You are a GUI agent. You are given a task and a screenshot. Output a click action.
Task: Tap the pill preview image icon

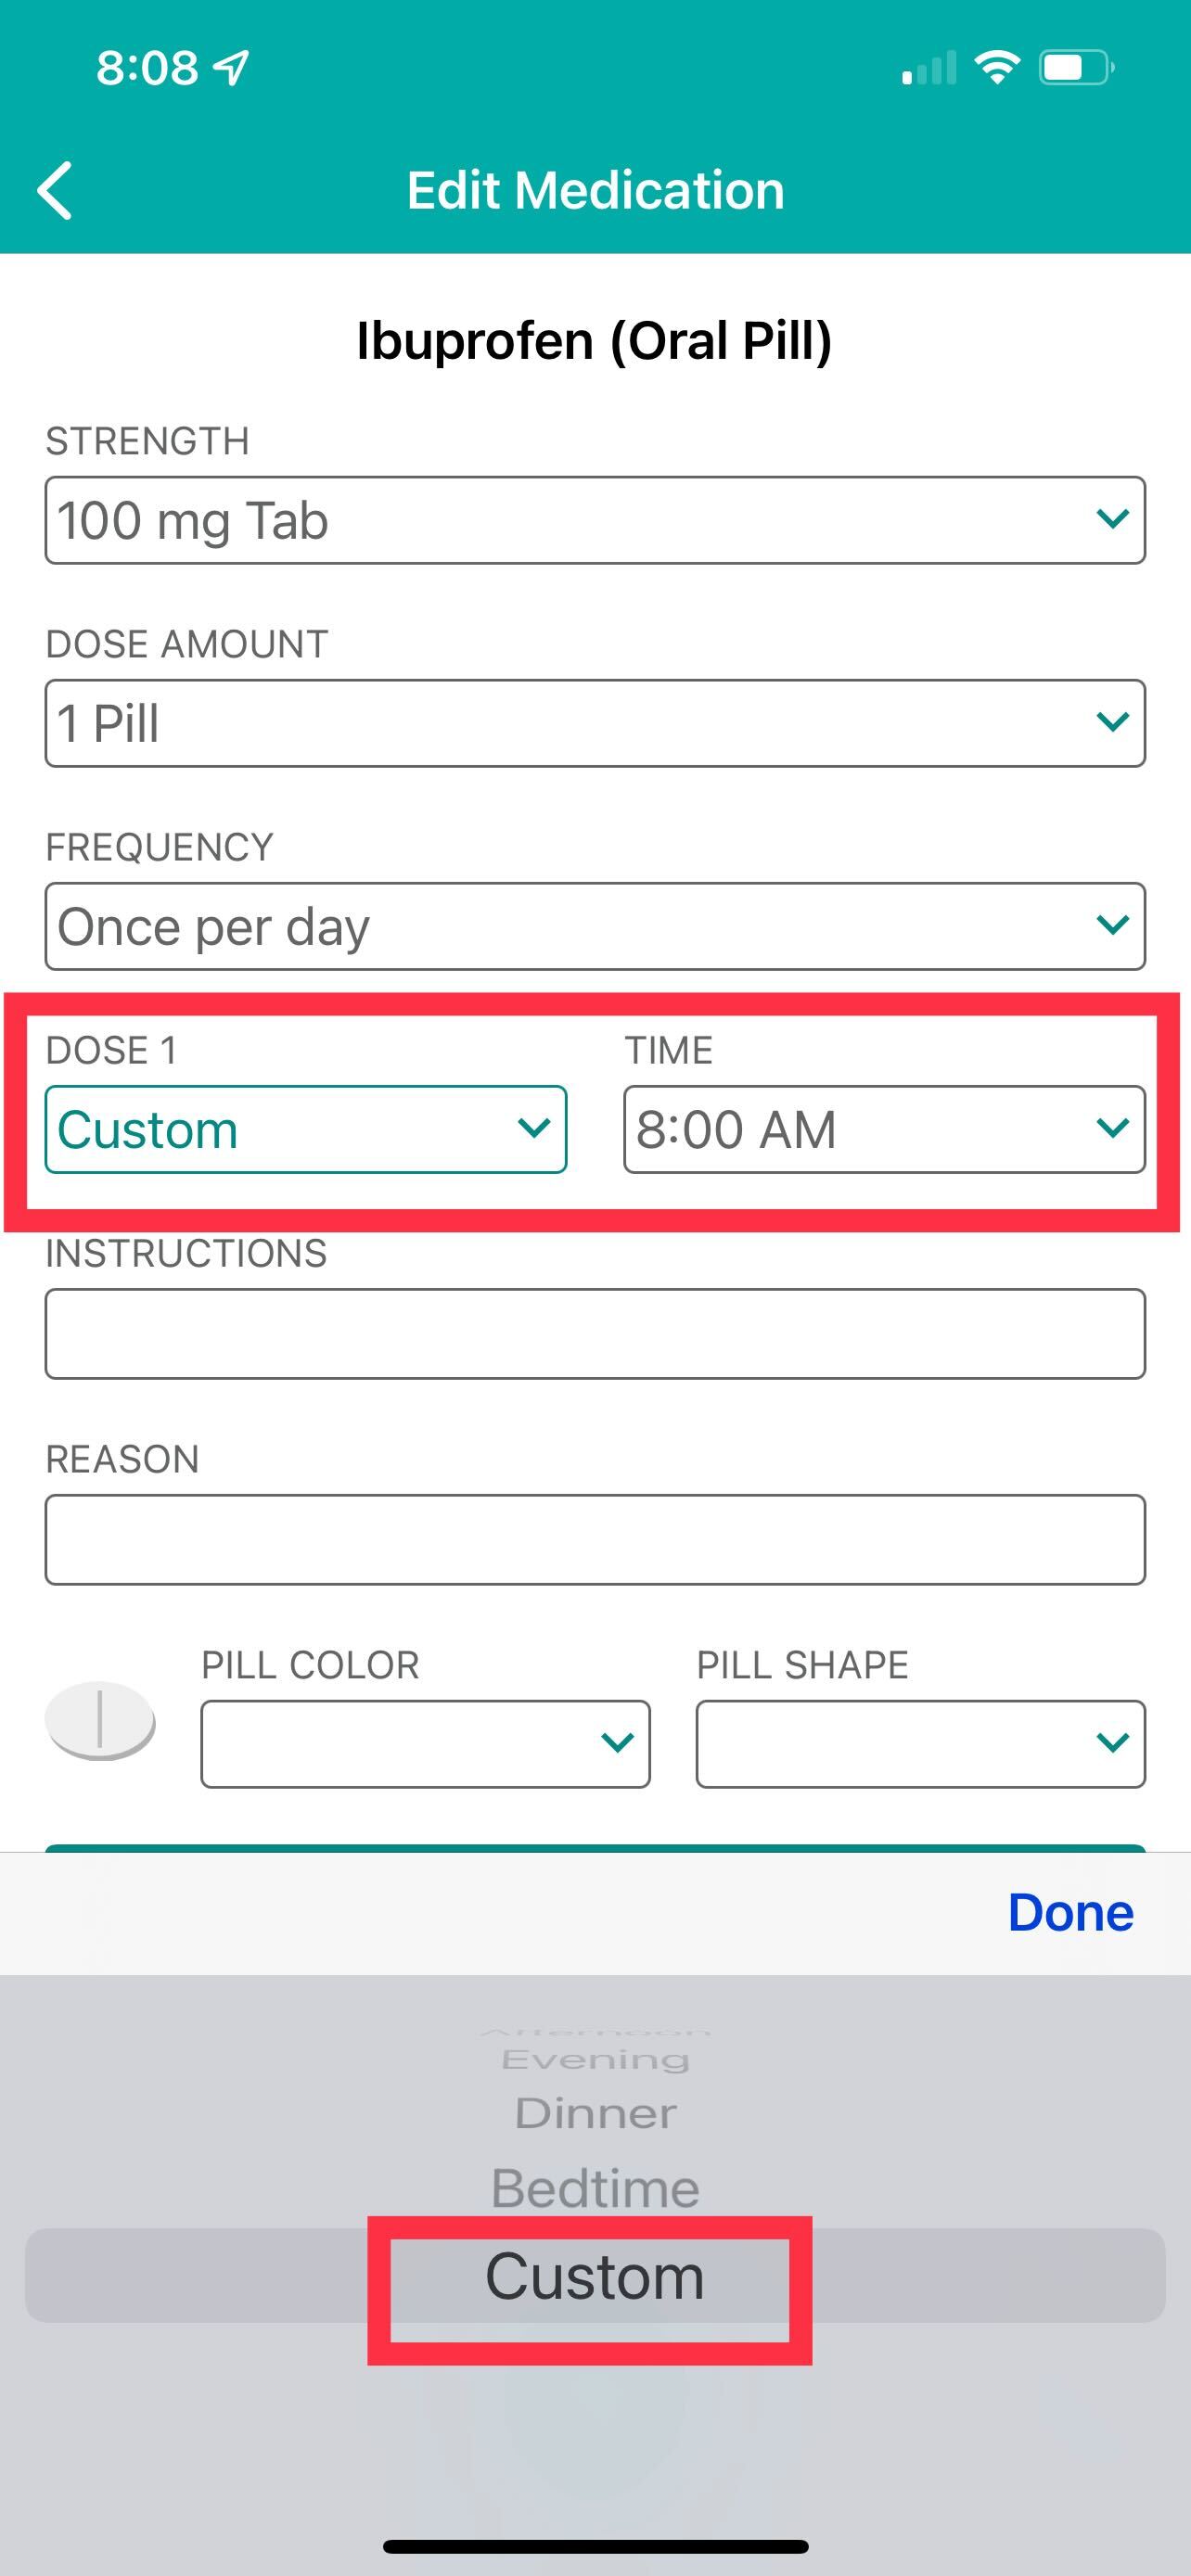point(100,1721)
